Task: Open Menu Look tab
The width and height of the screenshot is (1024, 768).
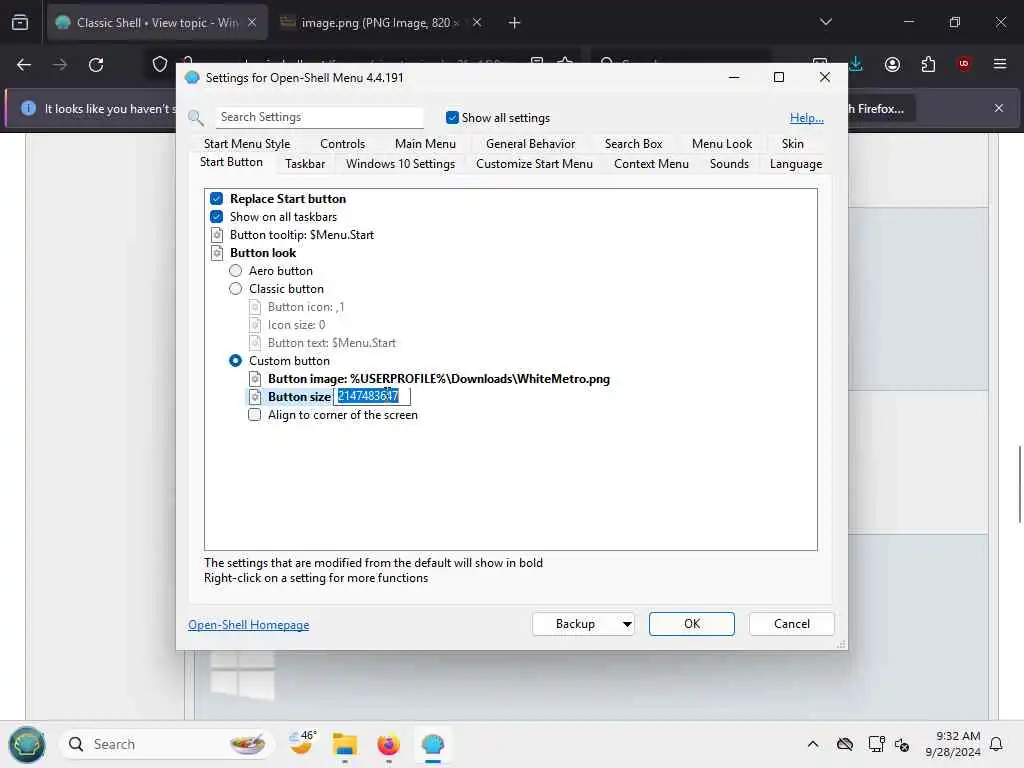Action: 722,144
